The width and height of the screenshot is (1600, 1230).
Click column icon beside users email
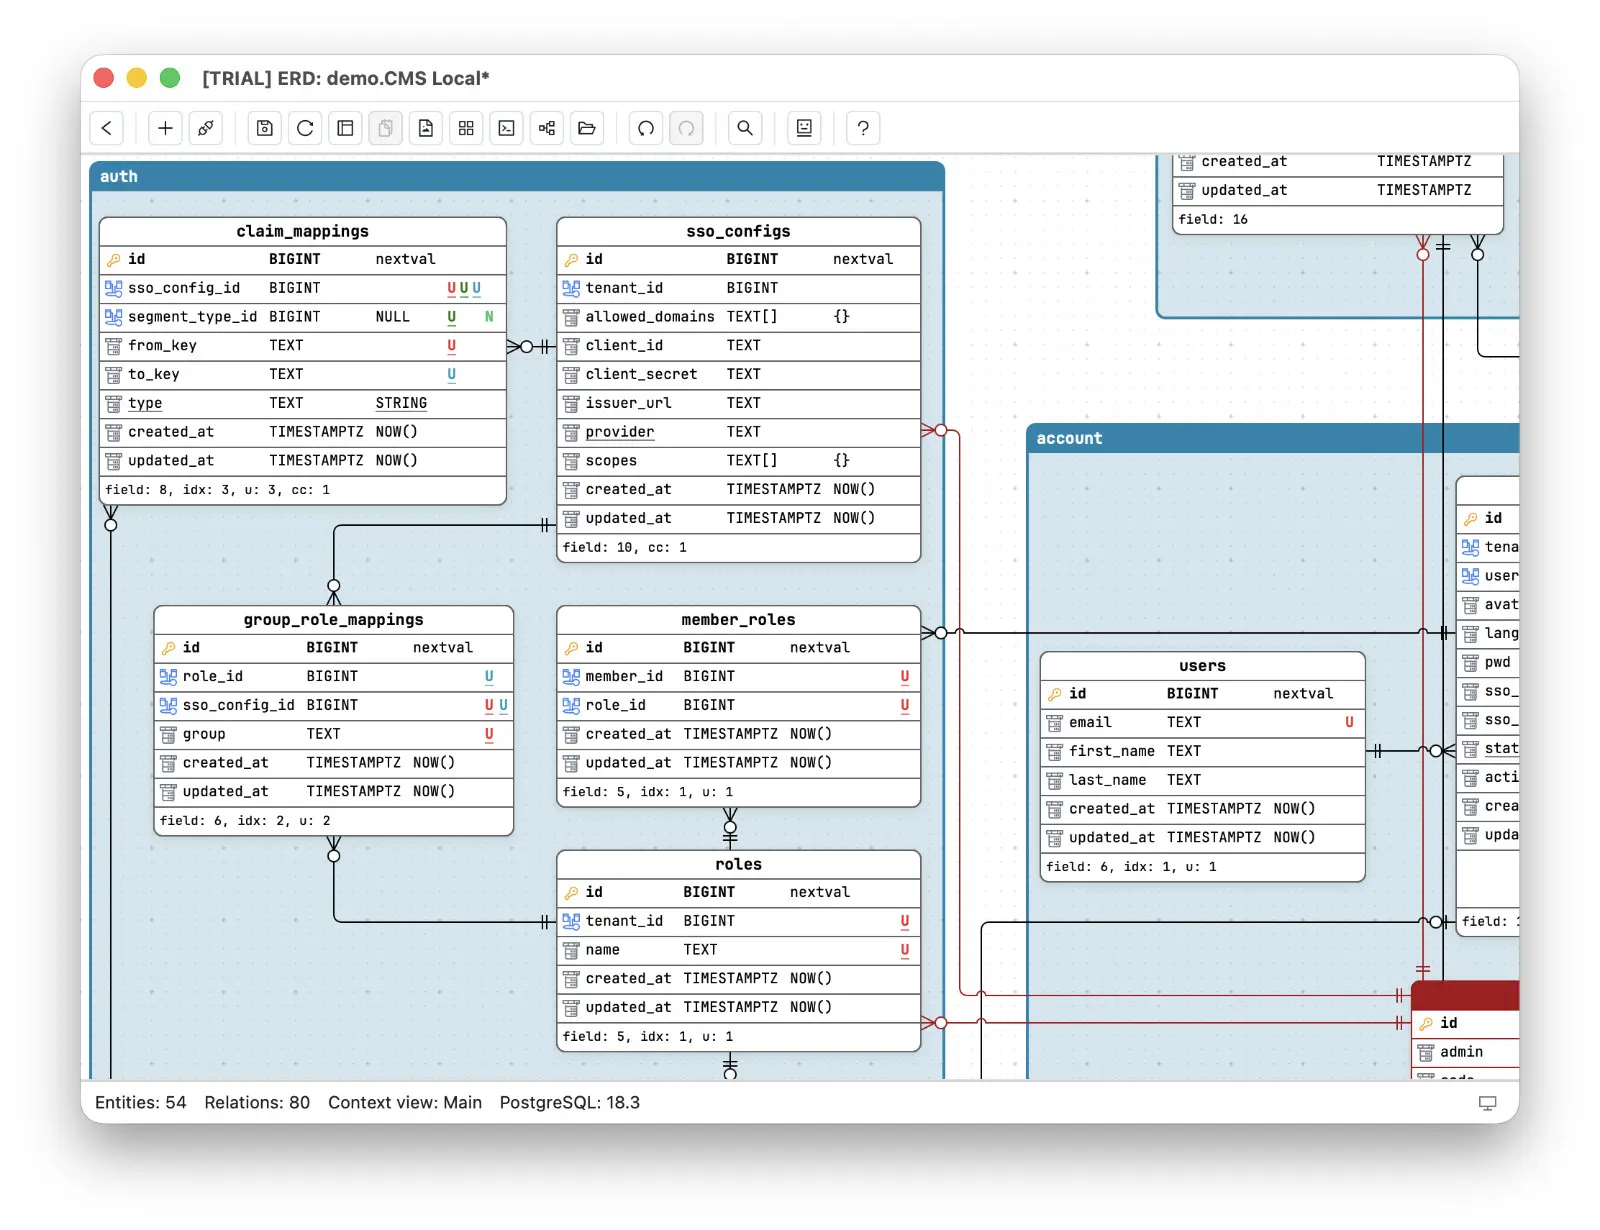click(1055, 723)
